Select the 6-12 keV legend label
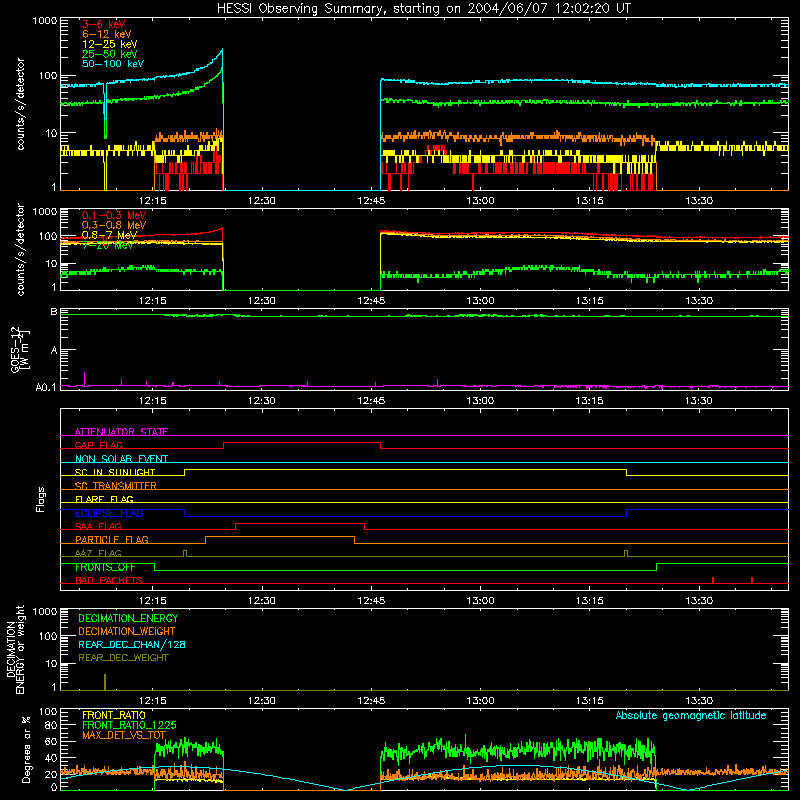This screenshot has height=800, width=800. click(106, 34)
